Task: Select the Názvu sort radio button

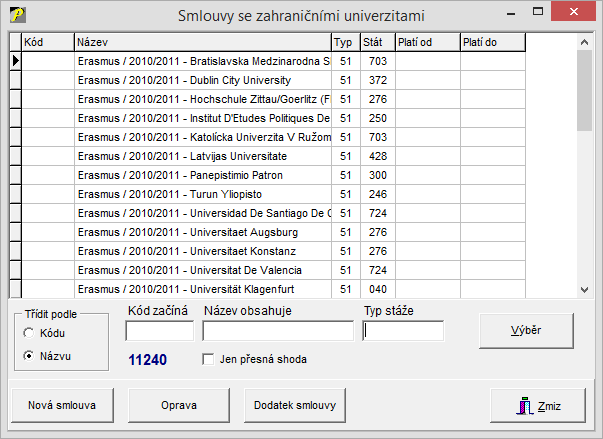Action: tap(28, 355)
